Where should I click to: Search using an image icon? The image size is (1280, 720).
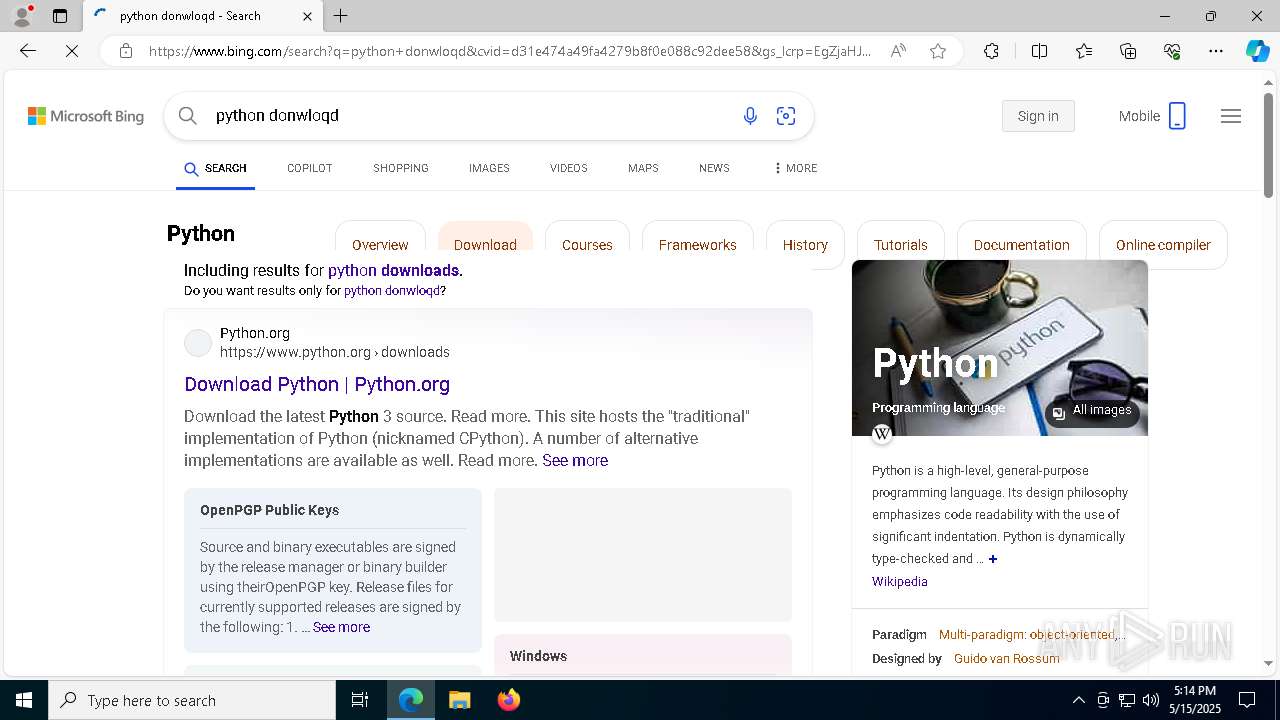(786, 116)
